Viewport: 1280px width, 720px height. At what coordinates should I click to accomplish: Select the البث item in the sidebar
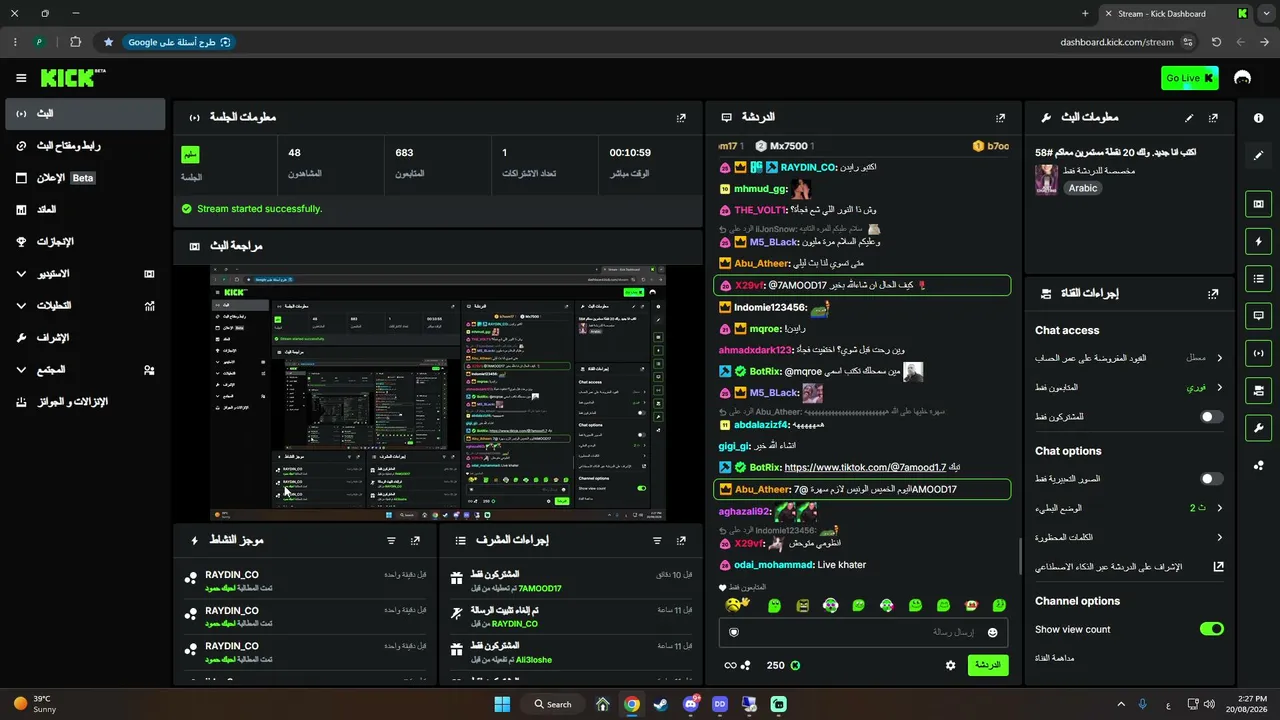(85, 114)
